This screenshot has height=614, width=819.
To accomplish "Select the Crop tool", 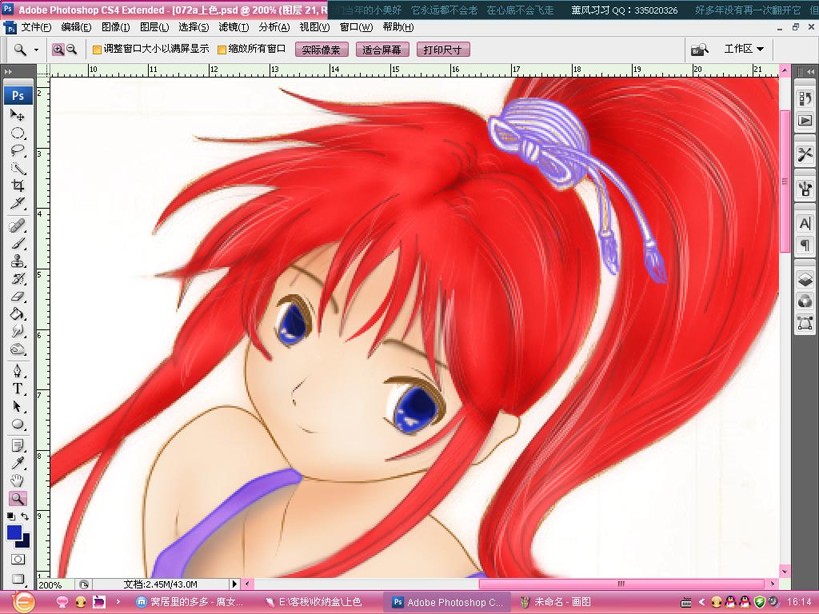I will click(17, 186).
